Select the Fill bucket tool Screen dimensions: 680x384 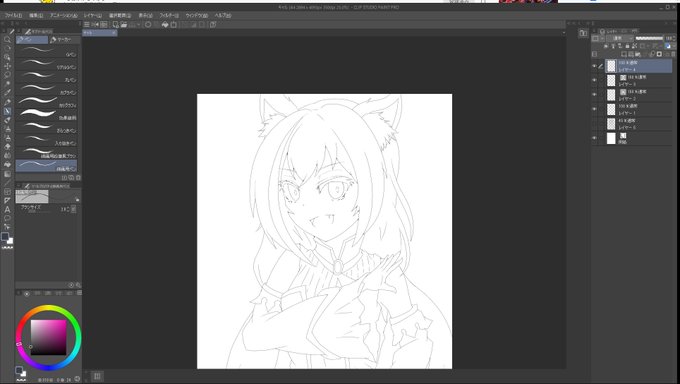tap(7, 165)
